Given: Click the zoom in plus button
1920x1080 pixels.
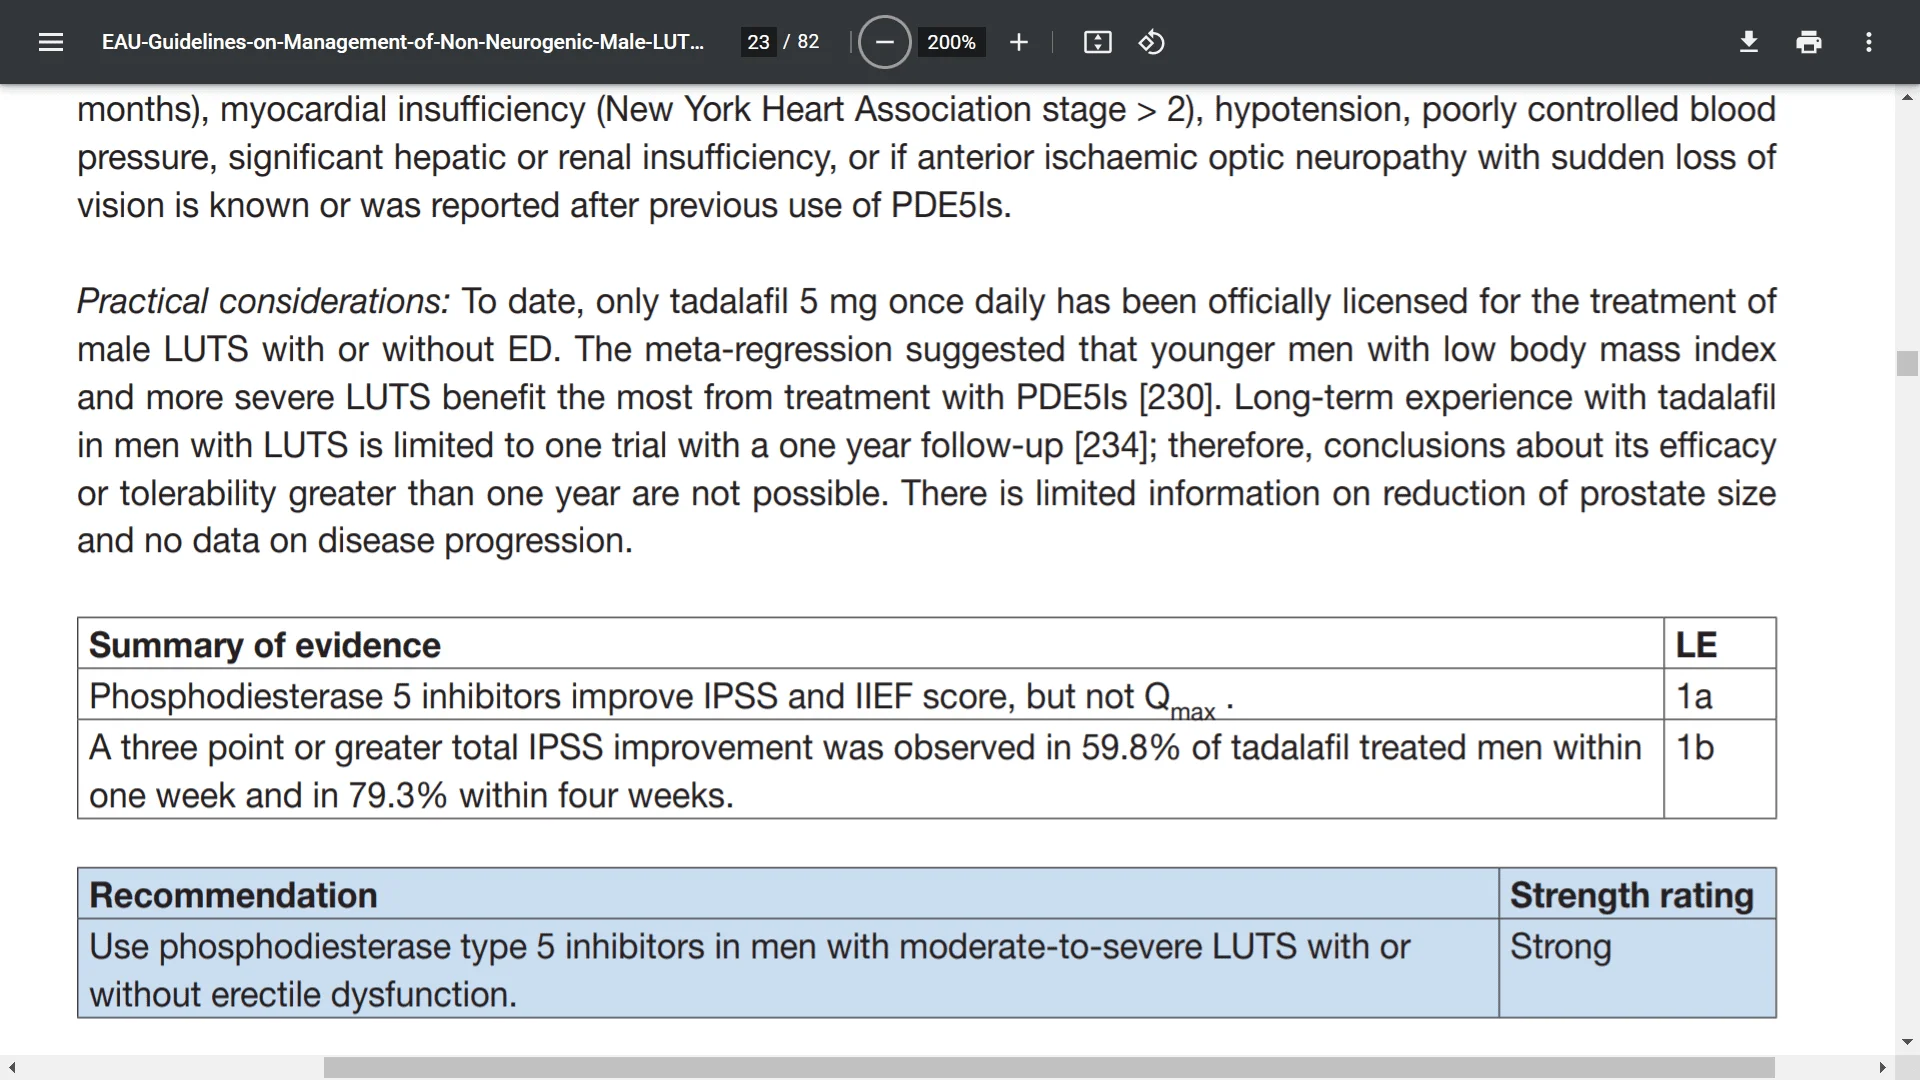Looking at the screenshot, I should (1019, 42).
